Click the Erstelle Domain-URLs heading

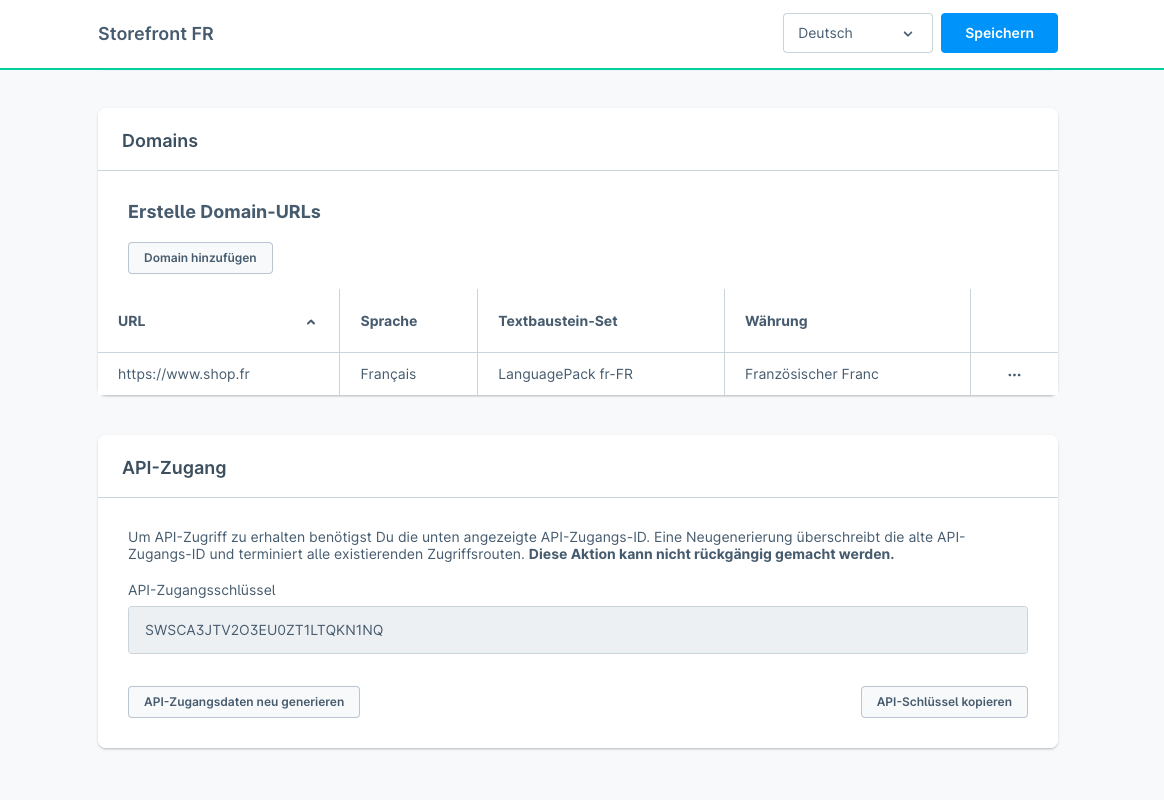pos(224,212)
